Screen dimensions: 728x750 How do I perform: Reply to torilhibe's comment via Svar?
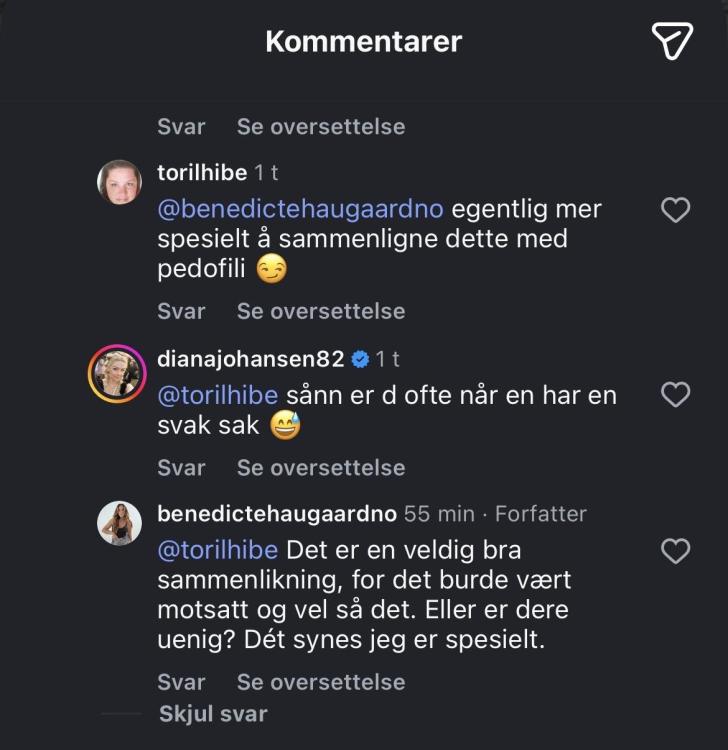click(181, 311)
